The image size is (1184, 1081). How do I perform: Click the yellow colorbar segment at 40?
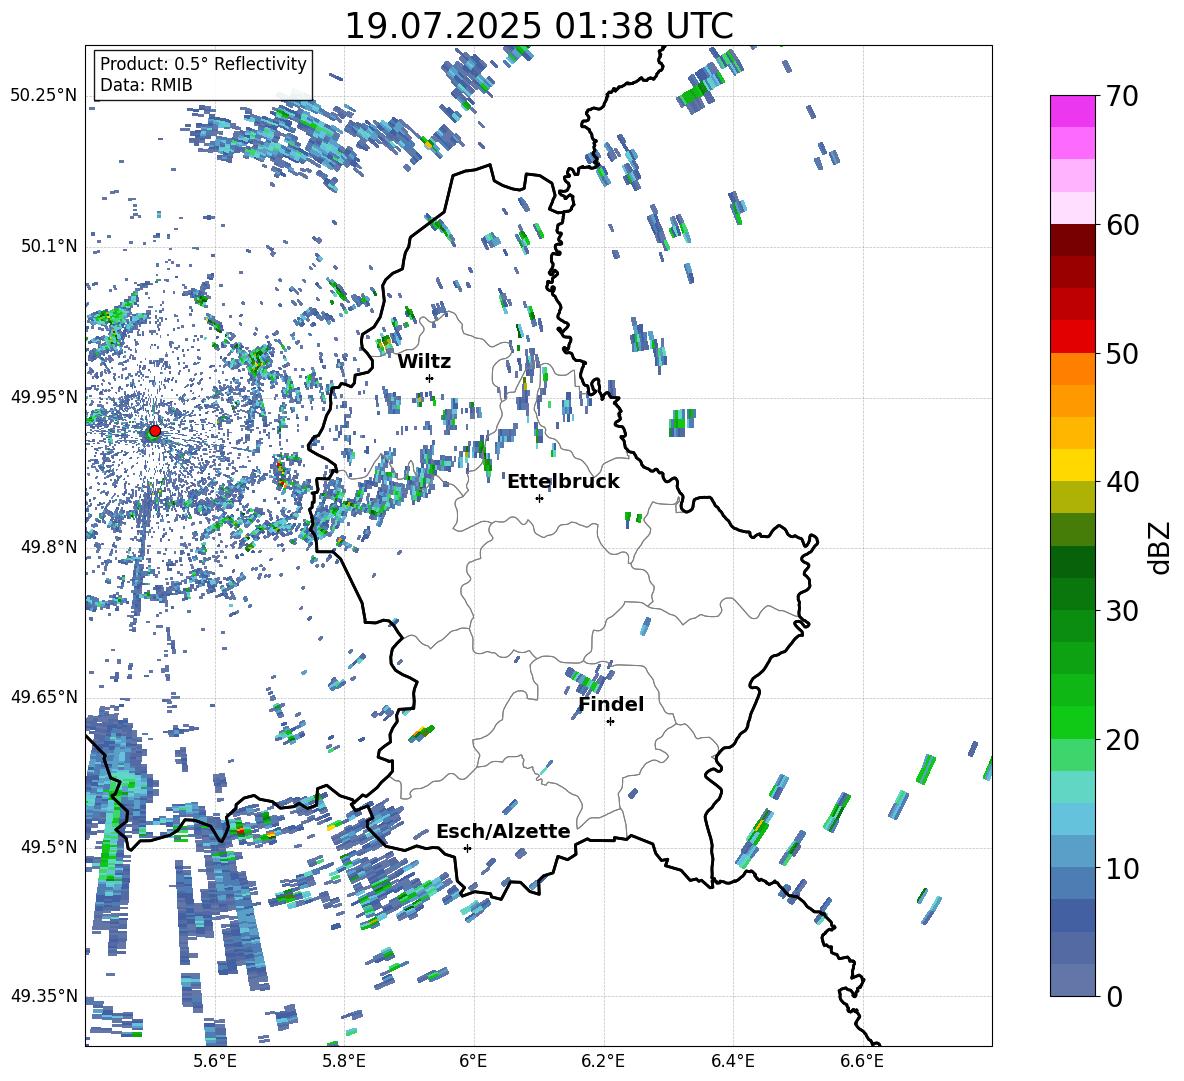1072,465
